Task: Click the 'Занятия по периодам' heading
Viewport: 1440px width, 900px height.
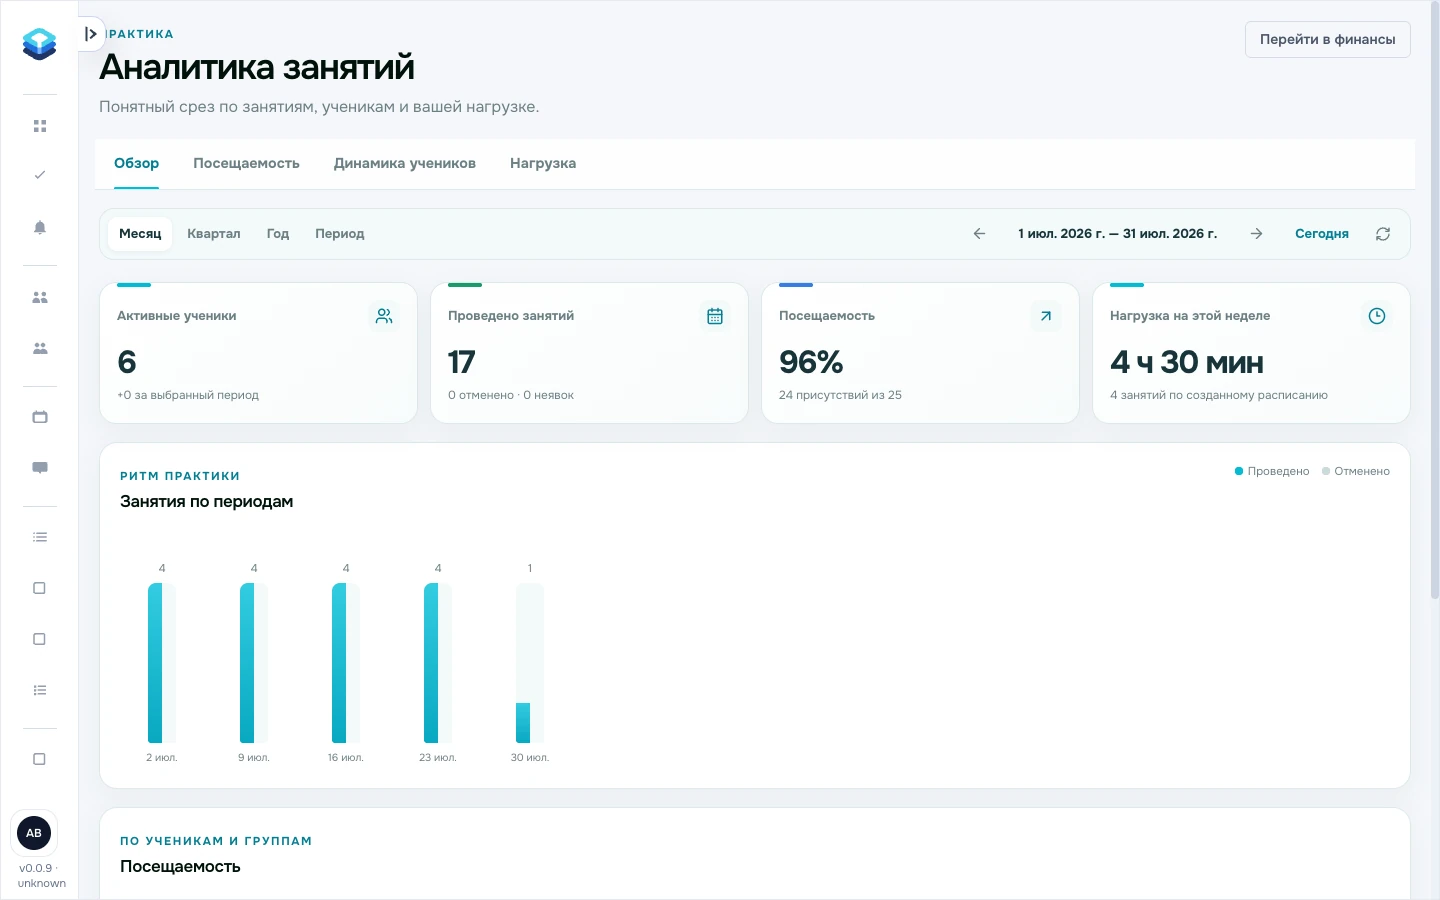Action: (x=206, y=501)
